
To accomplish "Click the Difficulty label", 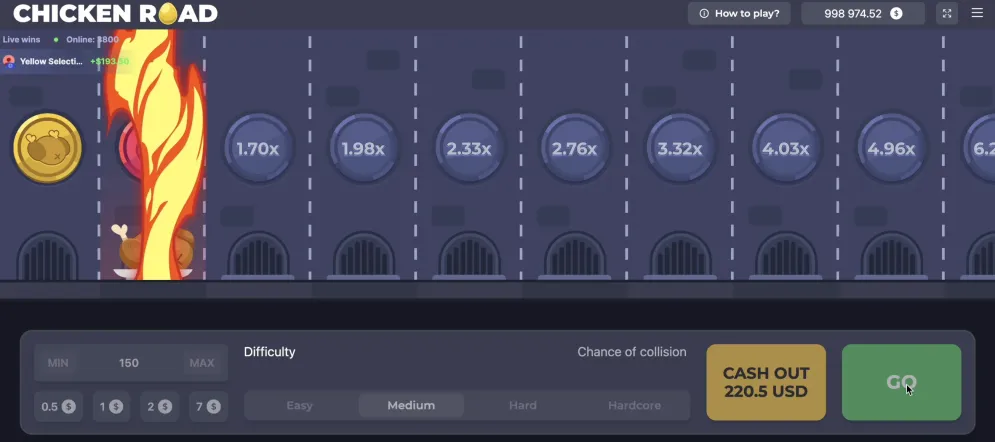I will [270, 352].
